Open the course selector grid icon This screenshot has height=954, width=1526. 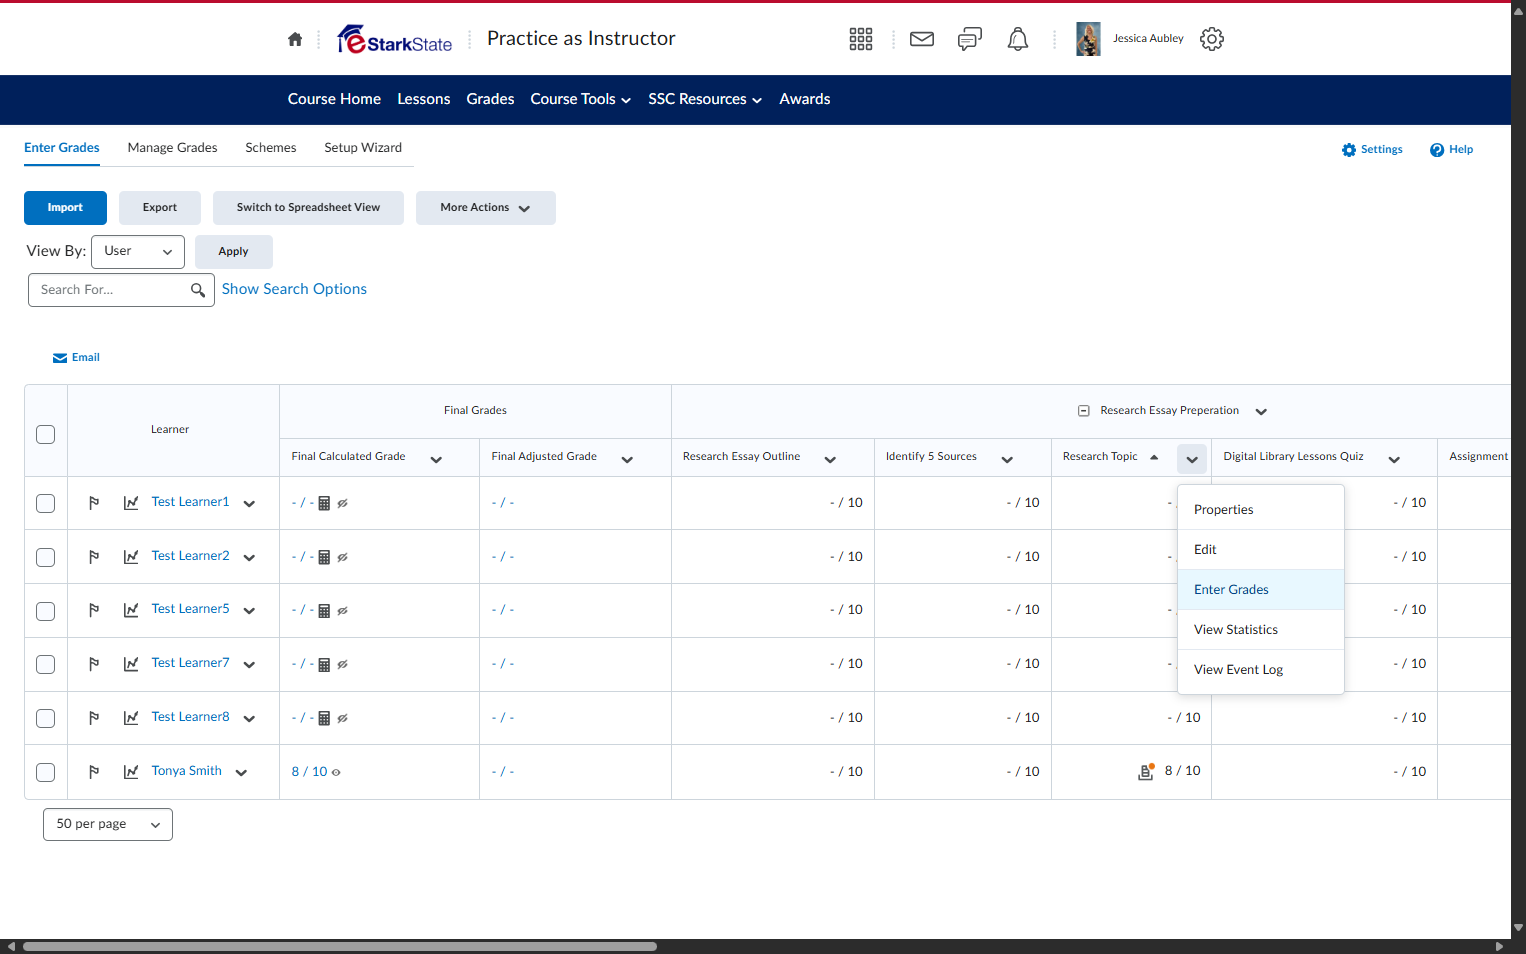[x=861, y=39]
